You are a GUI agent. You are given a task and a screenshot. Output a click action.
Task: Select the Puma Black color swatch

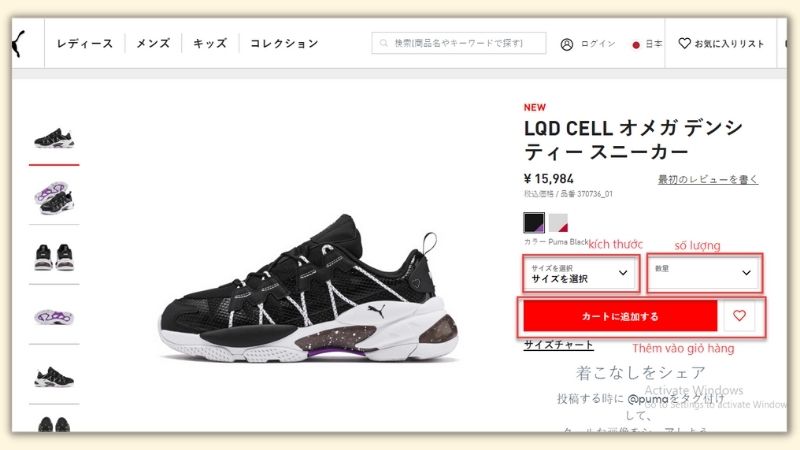tap(534, 223)
